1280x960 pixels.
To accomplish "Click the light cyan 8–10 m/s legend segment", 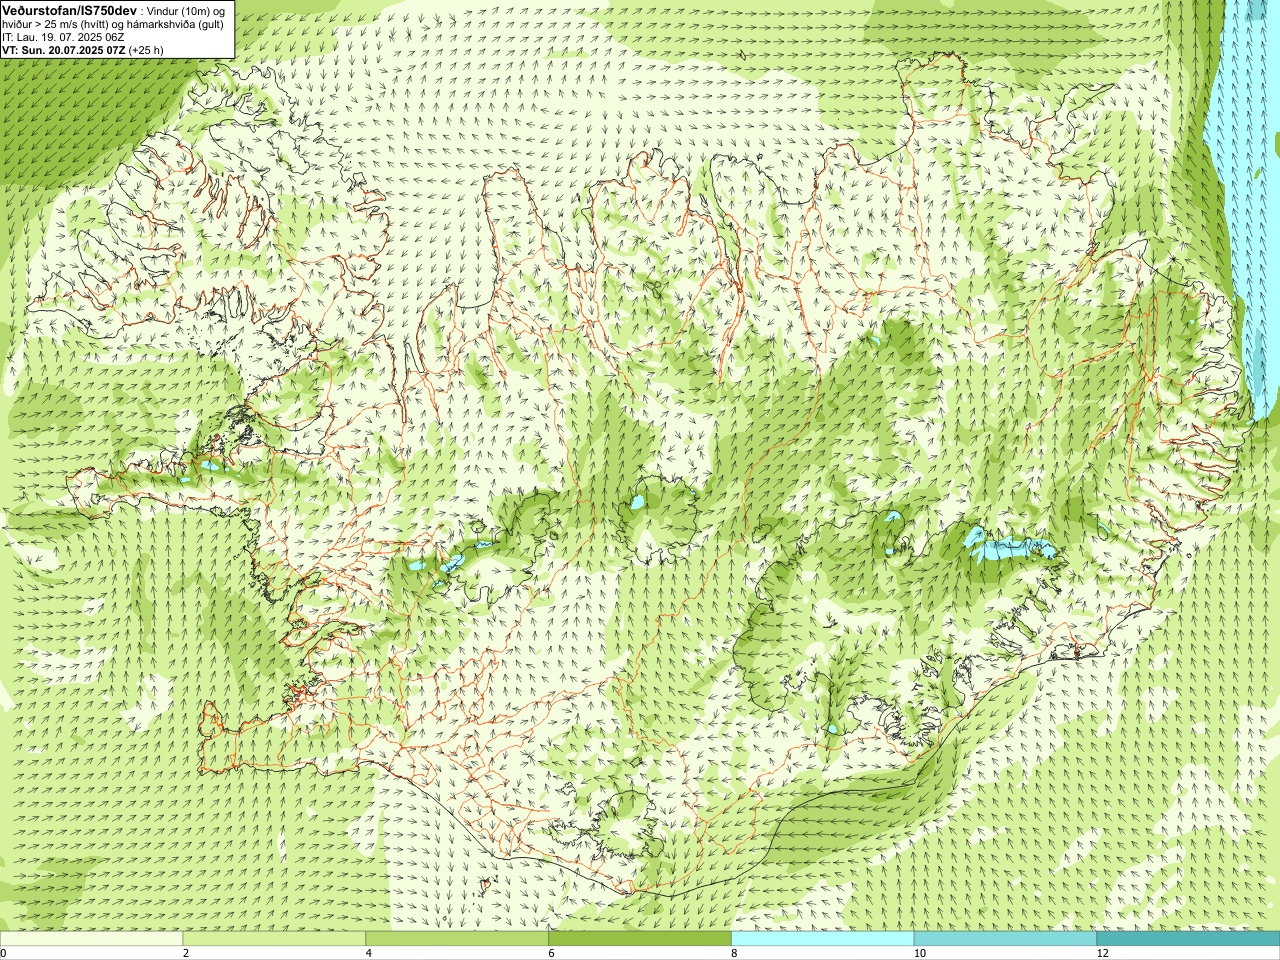I will tap(822, 939).
